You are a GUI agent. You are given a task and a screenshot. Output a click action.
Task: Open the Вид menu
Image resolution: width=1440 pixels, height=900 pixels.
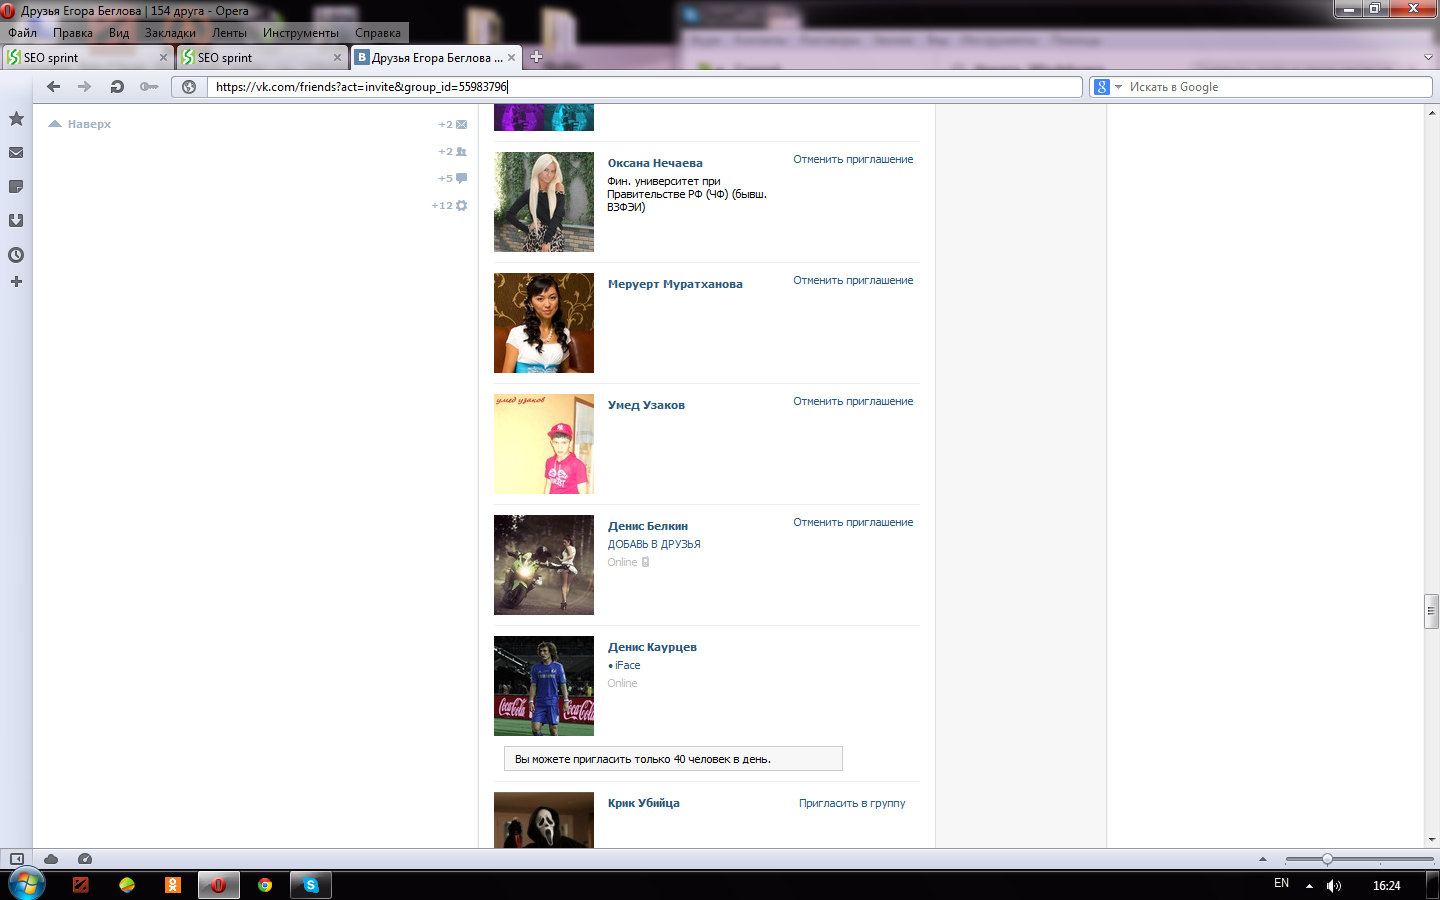(119, 33)
